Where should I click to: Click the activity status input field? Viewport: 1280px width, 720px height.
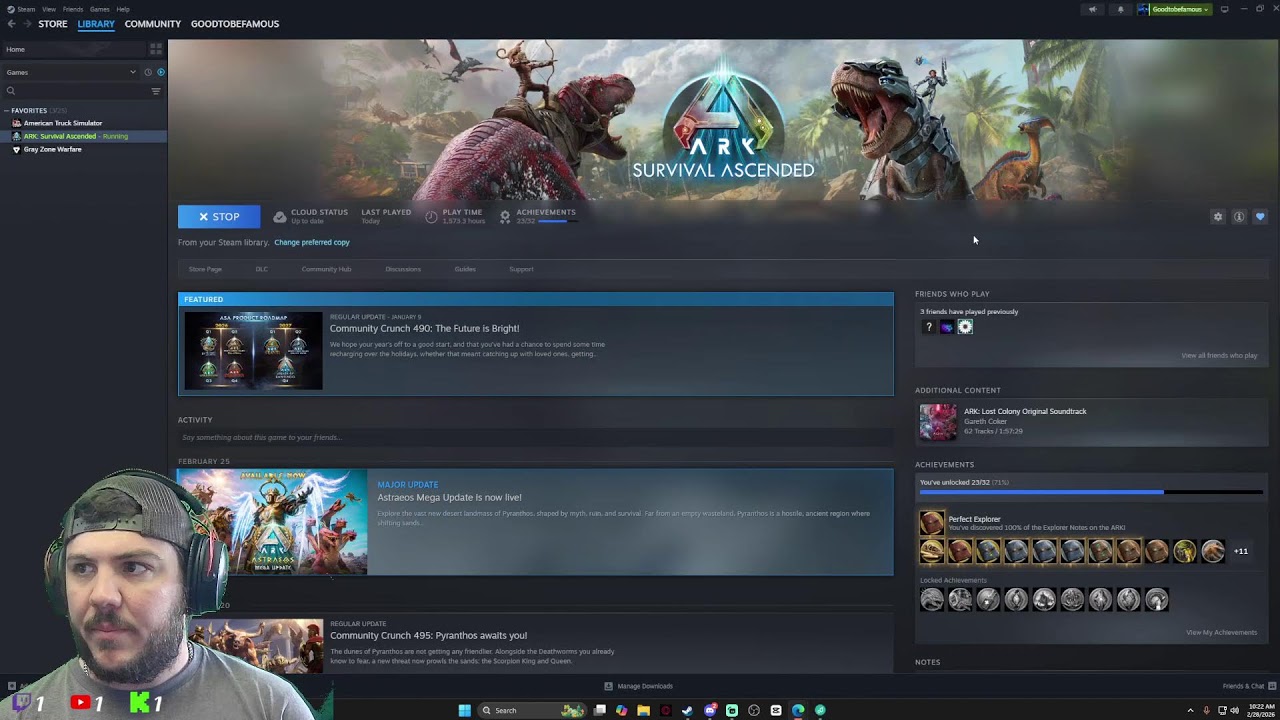[535, 437]
